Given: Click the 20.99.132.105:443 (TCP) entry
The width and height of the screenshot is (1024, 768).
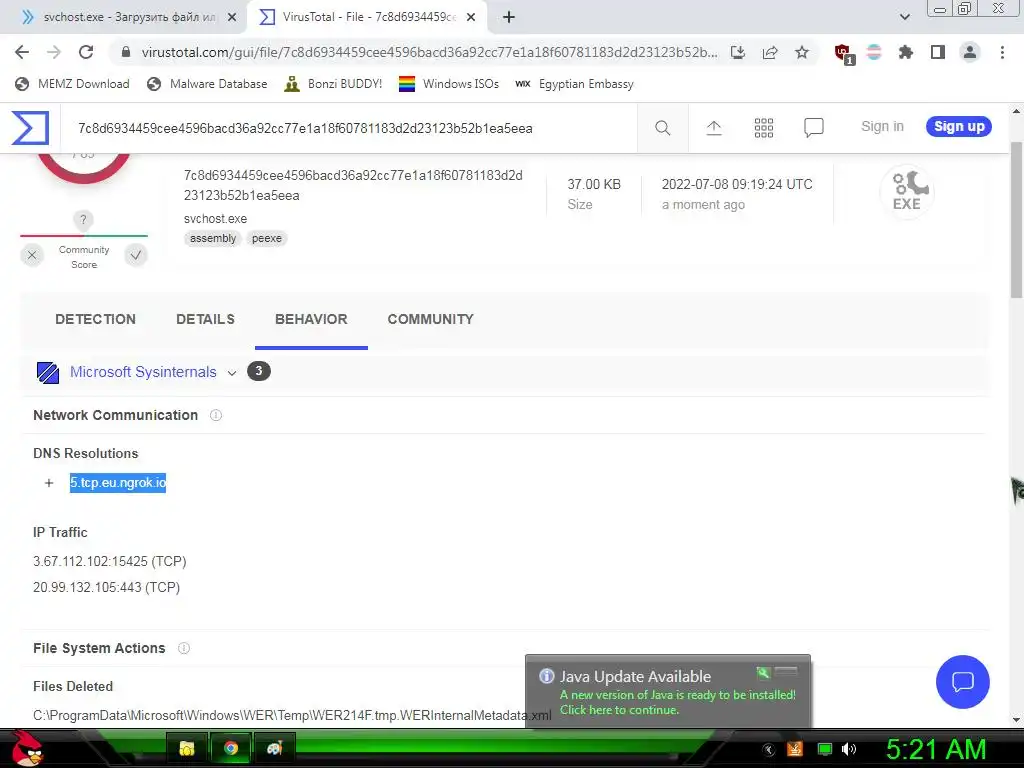Looking at the screenshot, I should click(x=106, y=587).
